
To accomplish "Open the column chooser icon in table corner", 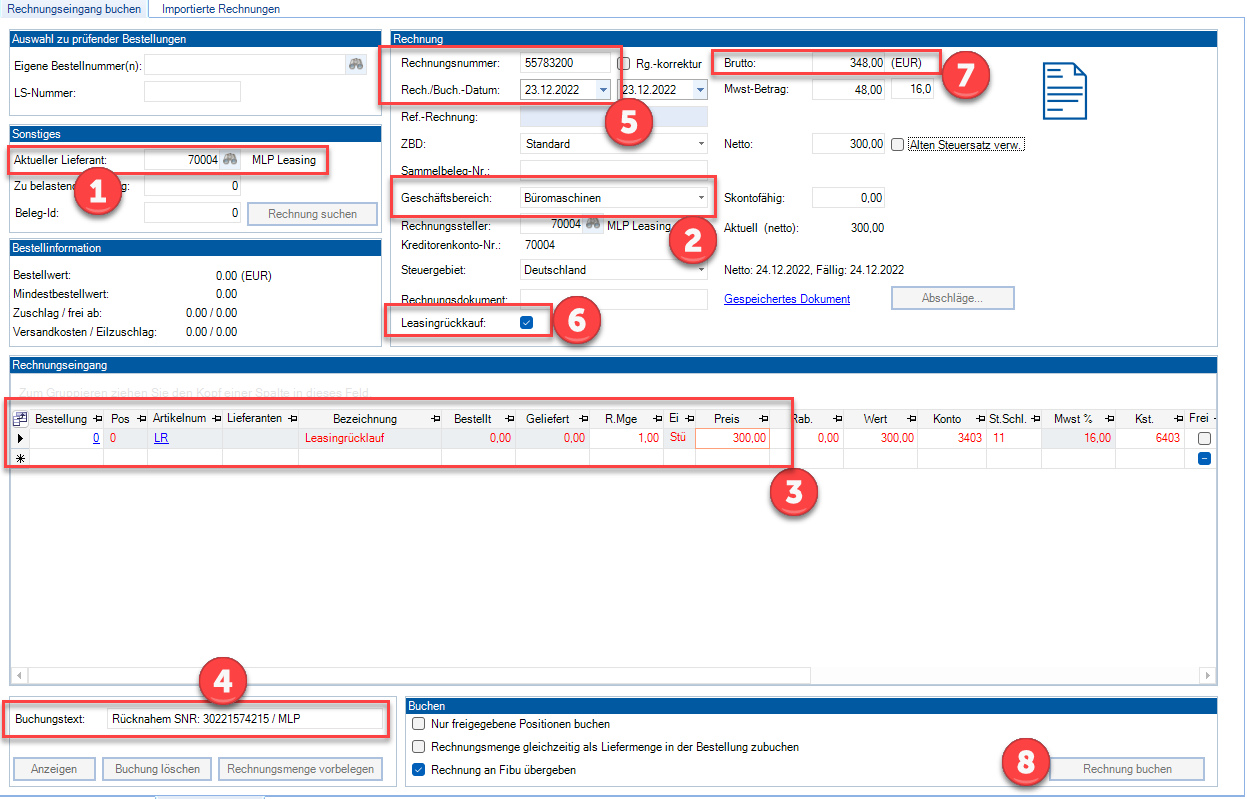I will click(20, 419).
